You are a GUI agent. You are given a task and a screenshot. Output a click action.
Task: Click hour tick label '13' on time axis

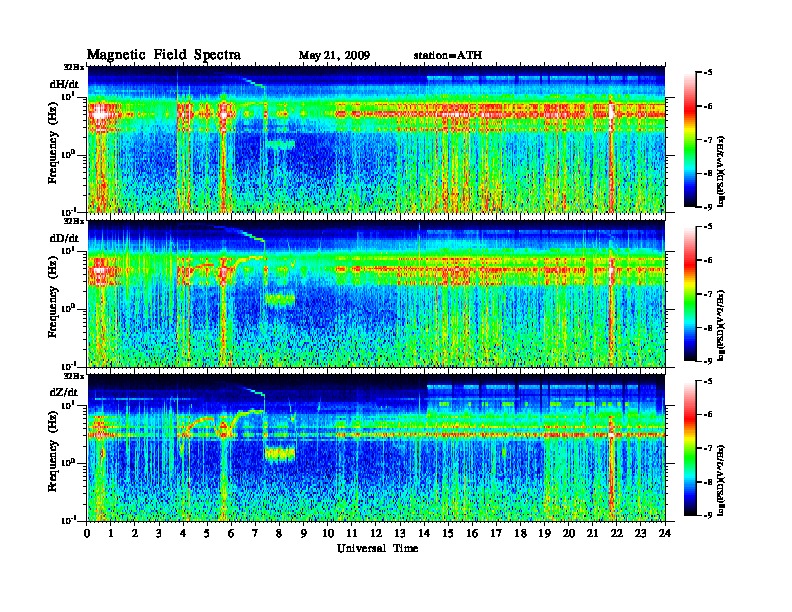click(x=400, y=534)
